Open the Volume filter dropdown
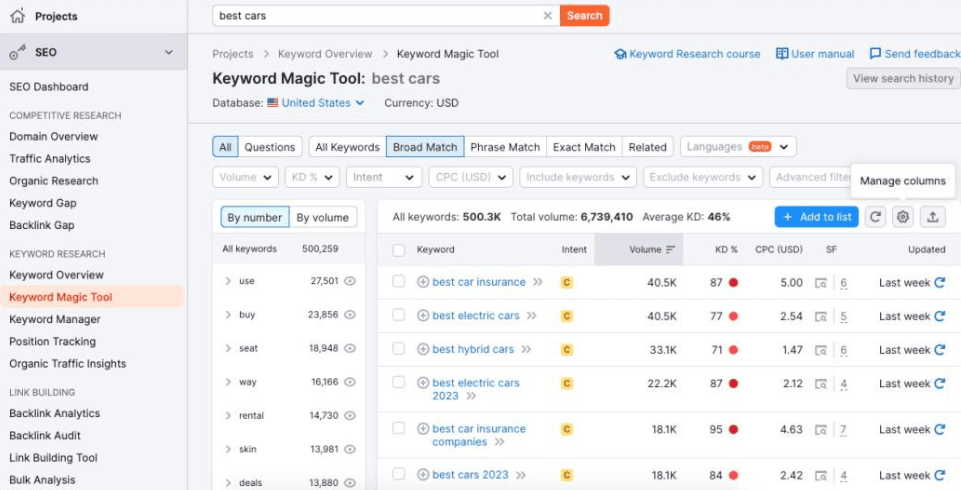Viewport: 961px width, 490px height. coord(245,178)
